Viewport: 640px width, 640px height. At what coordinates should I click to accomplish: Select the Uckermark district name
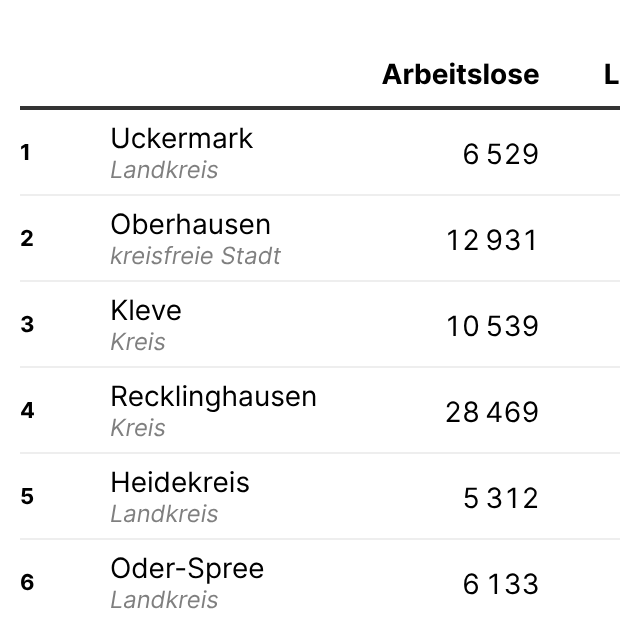(181, 138)
